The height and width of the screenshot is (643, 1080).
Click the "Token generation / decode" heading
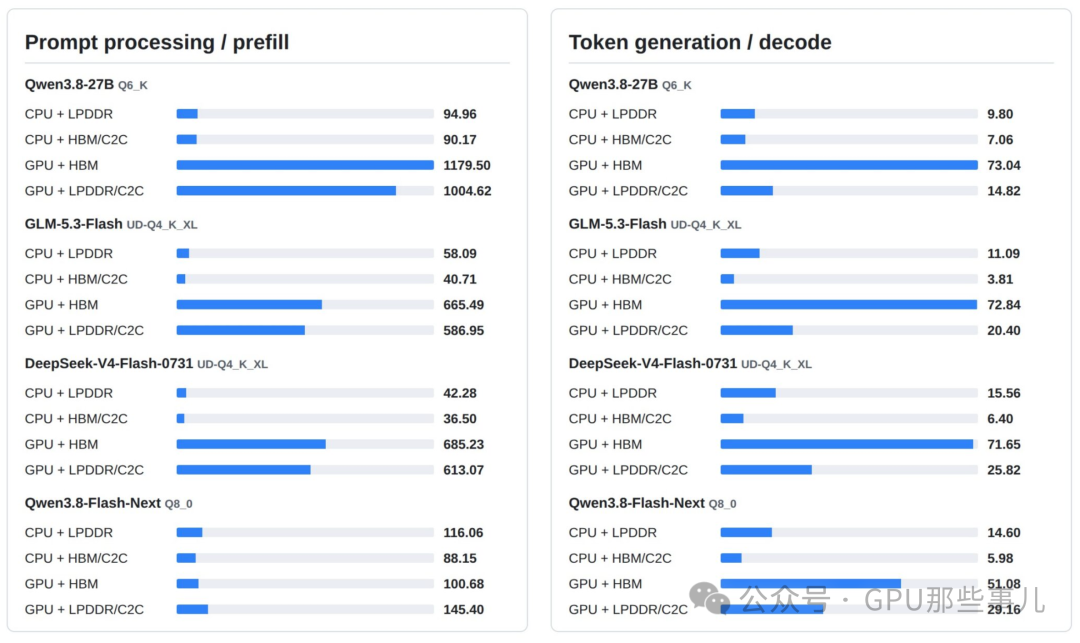click(x=700, y=42)
